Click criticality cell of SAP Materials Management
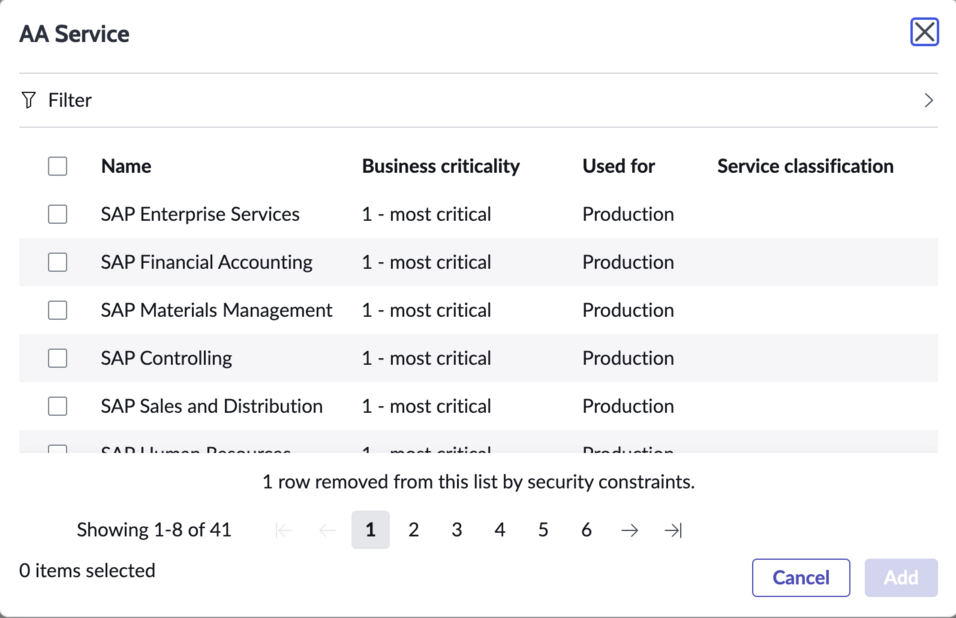Image resolution: width=956 pixels, height=618 pixels. [426, 310]
